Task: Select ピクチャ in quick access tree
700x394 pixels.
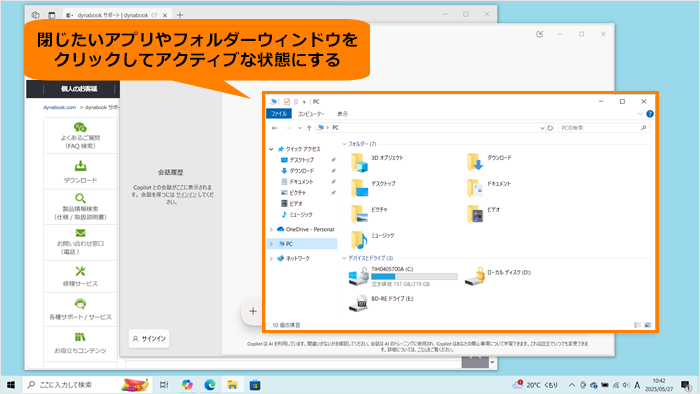Action: [293, 193]
